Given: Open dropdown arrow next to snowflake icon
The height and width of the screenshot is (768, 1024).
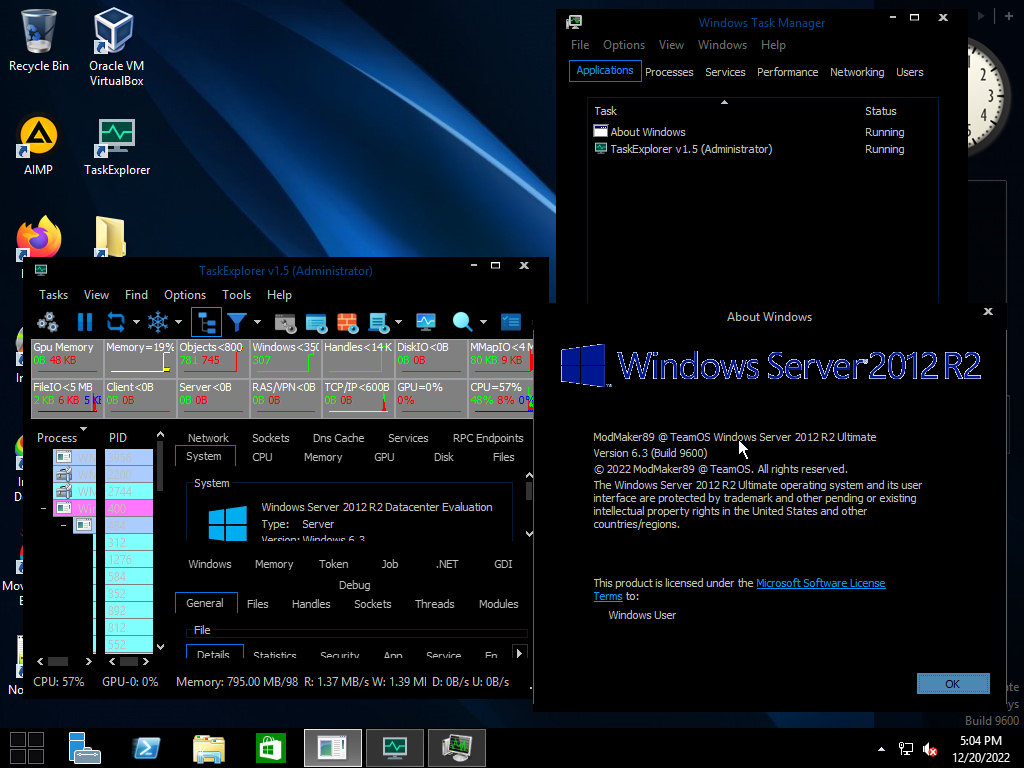Looking at the screenshot, I should point(178,322).
